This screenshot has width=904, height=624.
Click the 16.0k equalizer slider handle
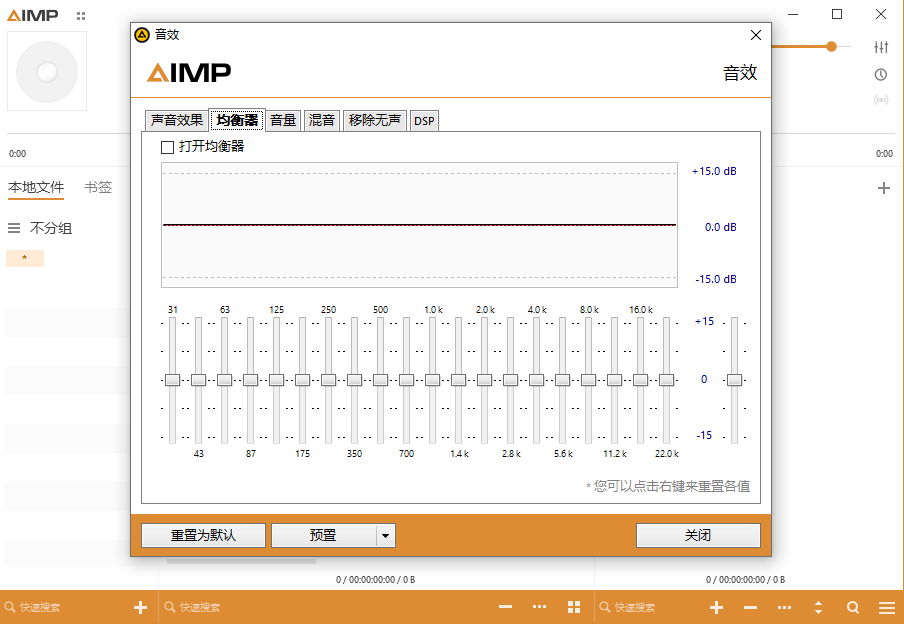click(641, 379)
